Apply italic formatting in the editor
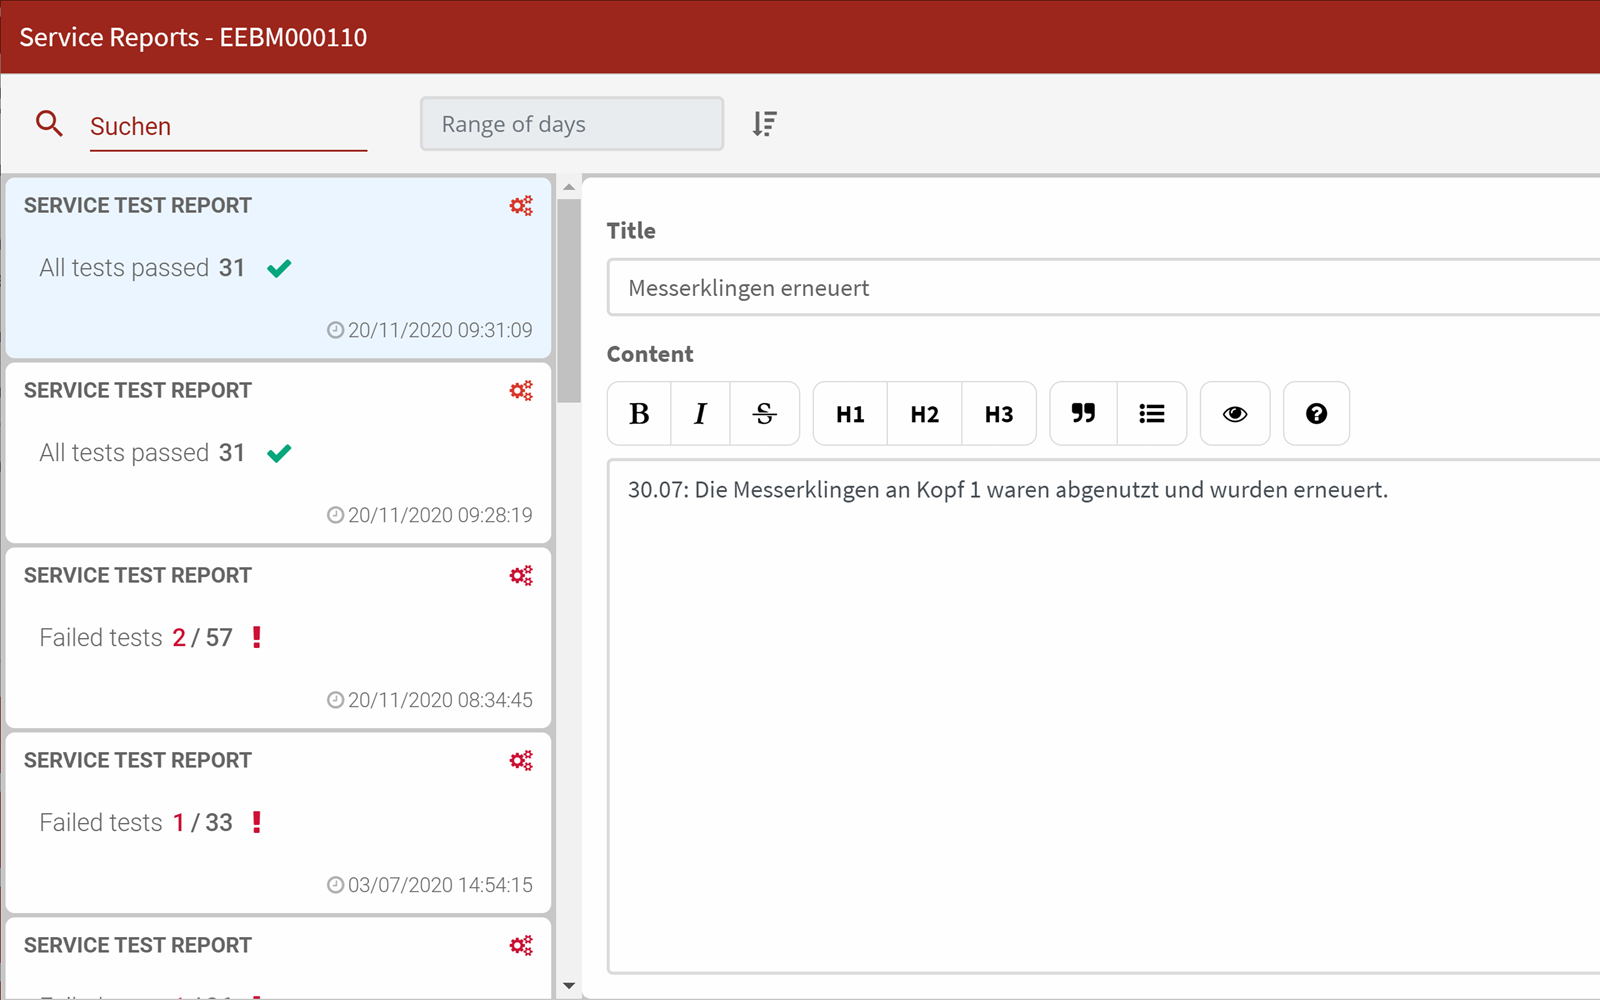This screenshot has height=1000, width=1600. 700,414
